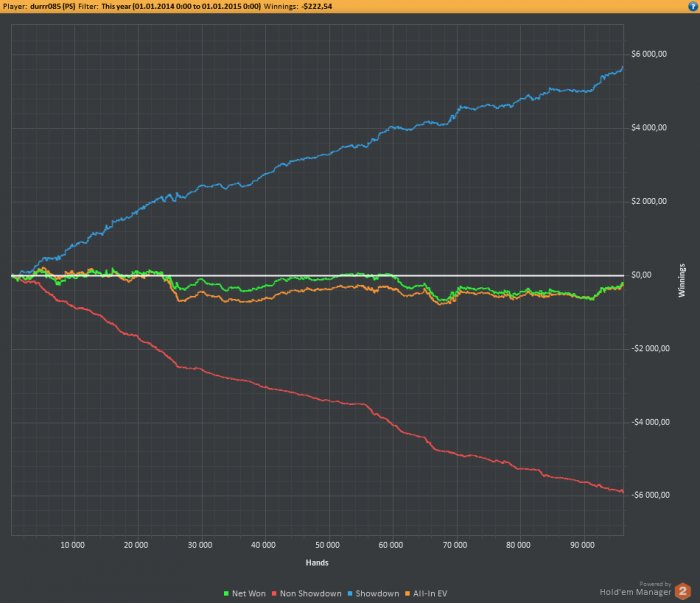Click the Winnings value -$222,54 in header

317,6
